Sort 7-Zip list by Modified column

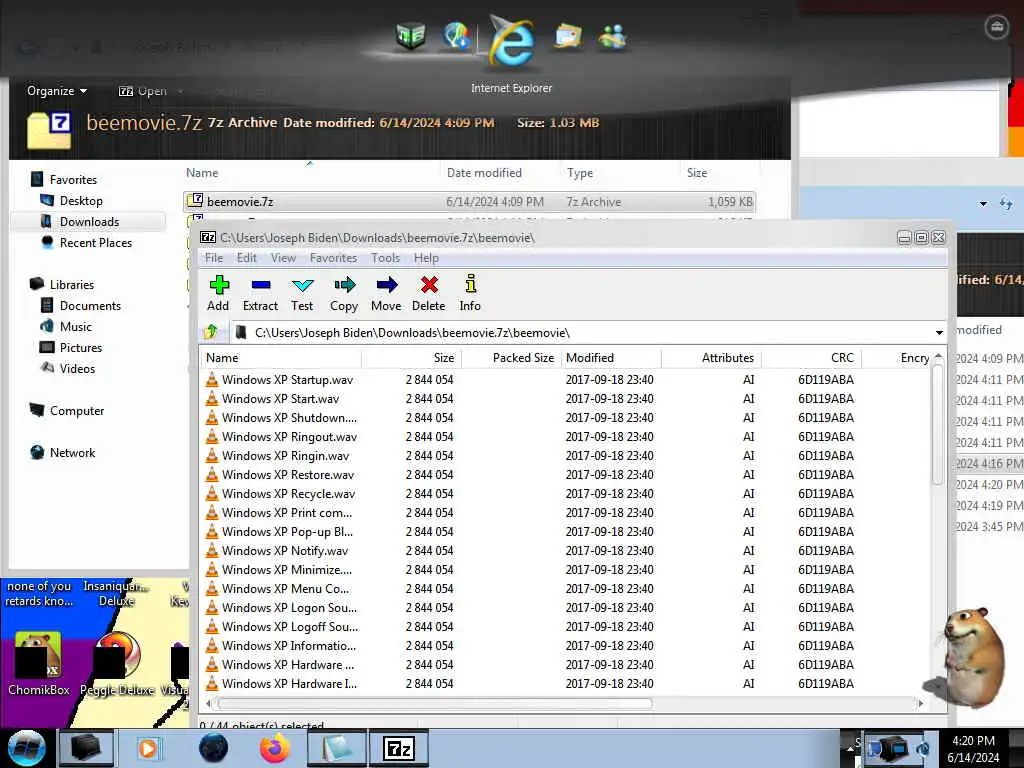[x=611, y=358]
